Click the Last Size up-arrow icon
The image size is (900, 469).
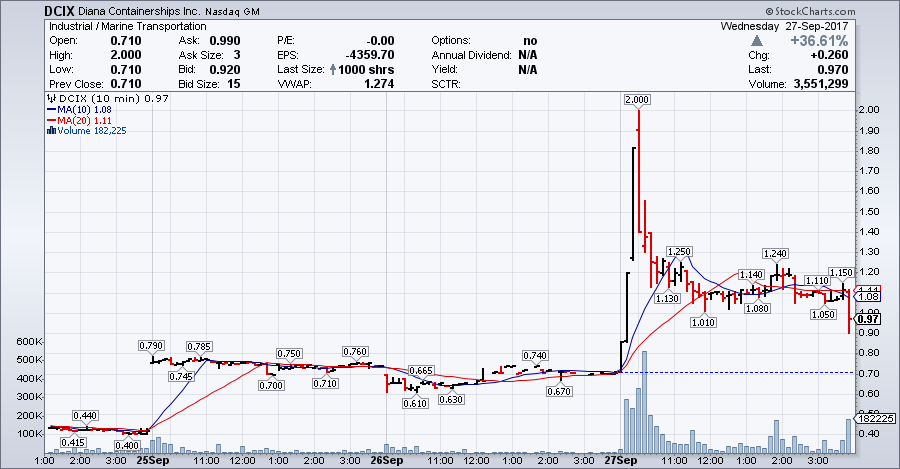click(x=333, y=69)
